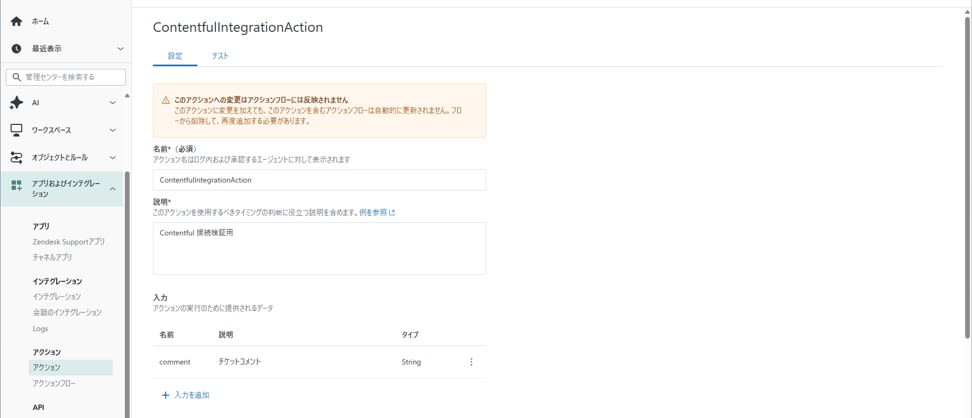Click the 入力を追加 button
This screenshot has width=972, height=418.
point(185,395)
